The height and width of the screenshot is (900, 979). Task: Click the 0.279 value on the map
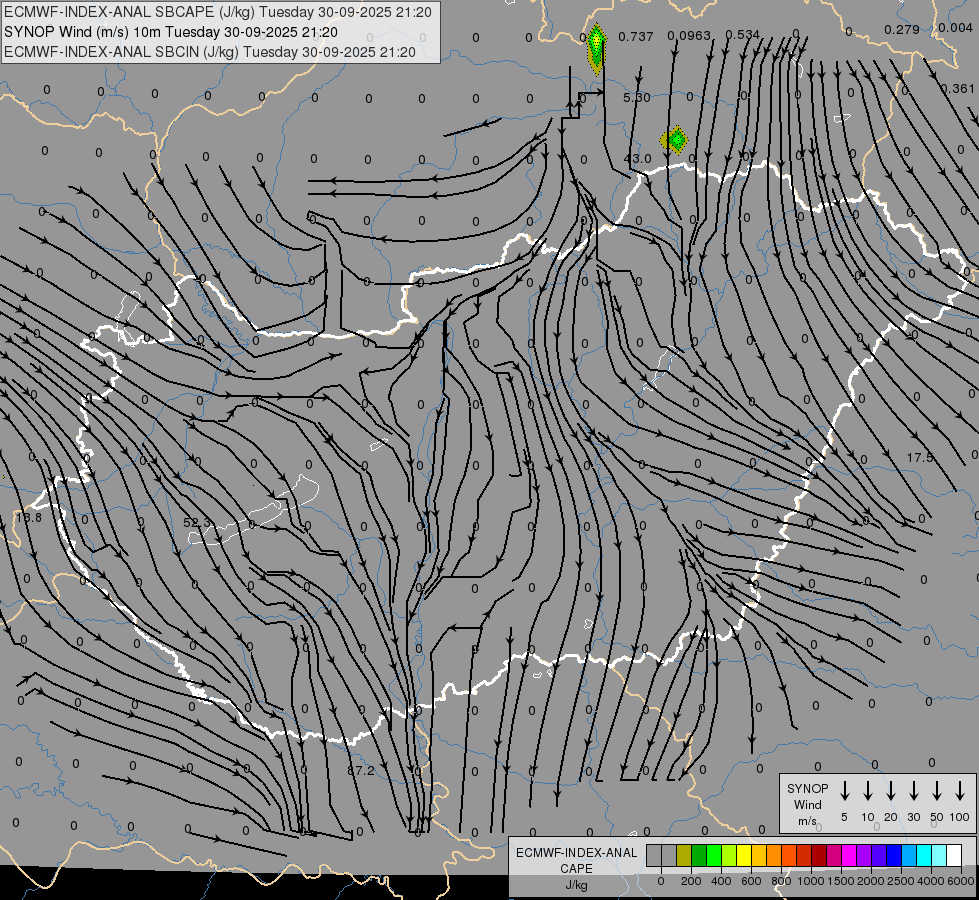click(902, 29)
